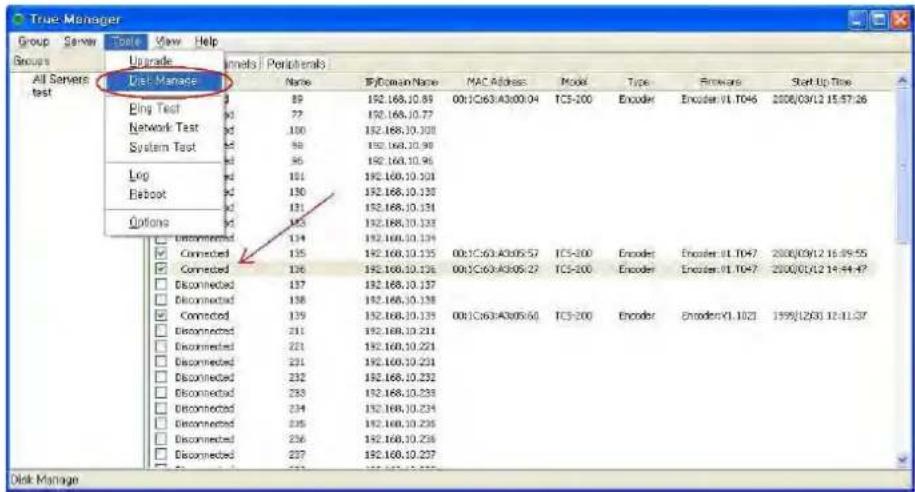
Task: Sort by the Start Up Time column header
Action: tap(821, 82)
